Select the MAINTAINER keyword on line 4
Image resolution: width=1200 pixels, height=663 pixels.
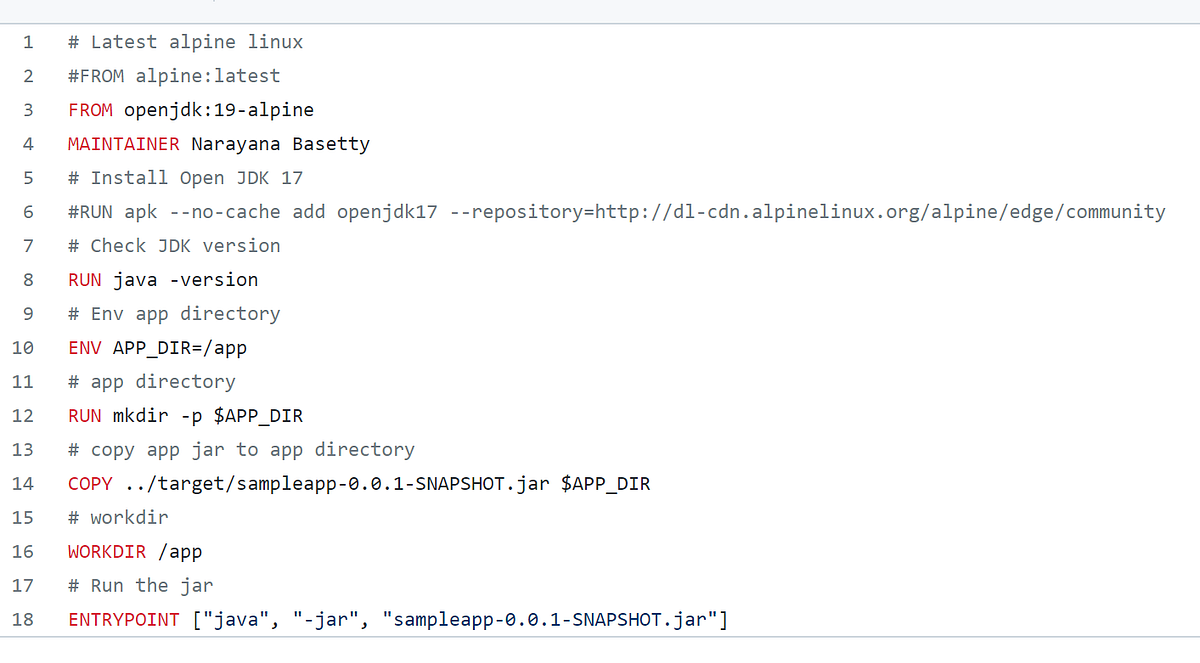(123, 143)
